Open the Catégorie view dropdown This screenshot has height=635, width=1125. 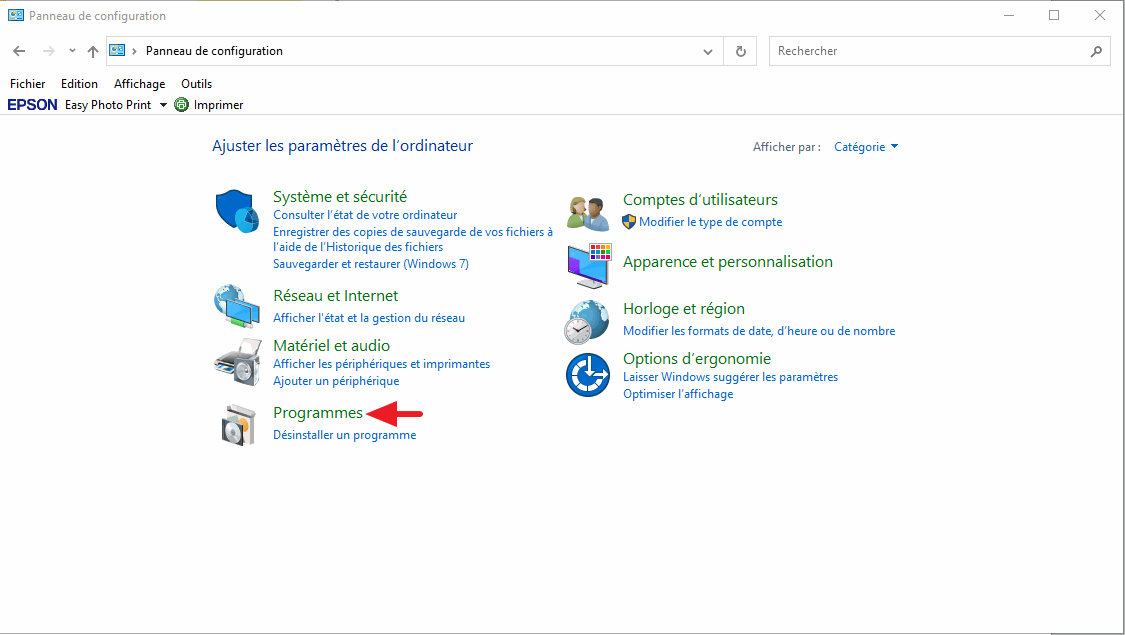coord(866,147)
